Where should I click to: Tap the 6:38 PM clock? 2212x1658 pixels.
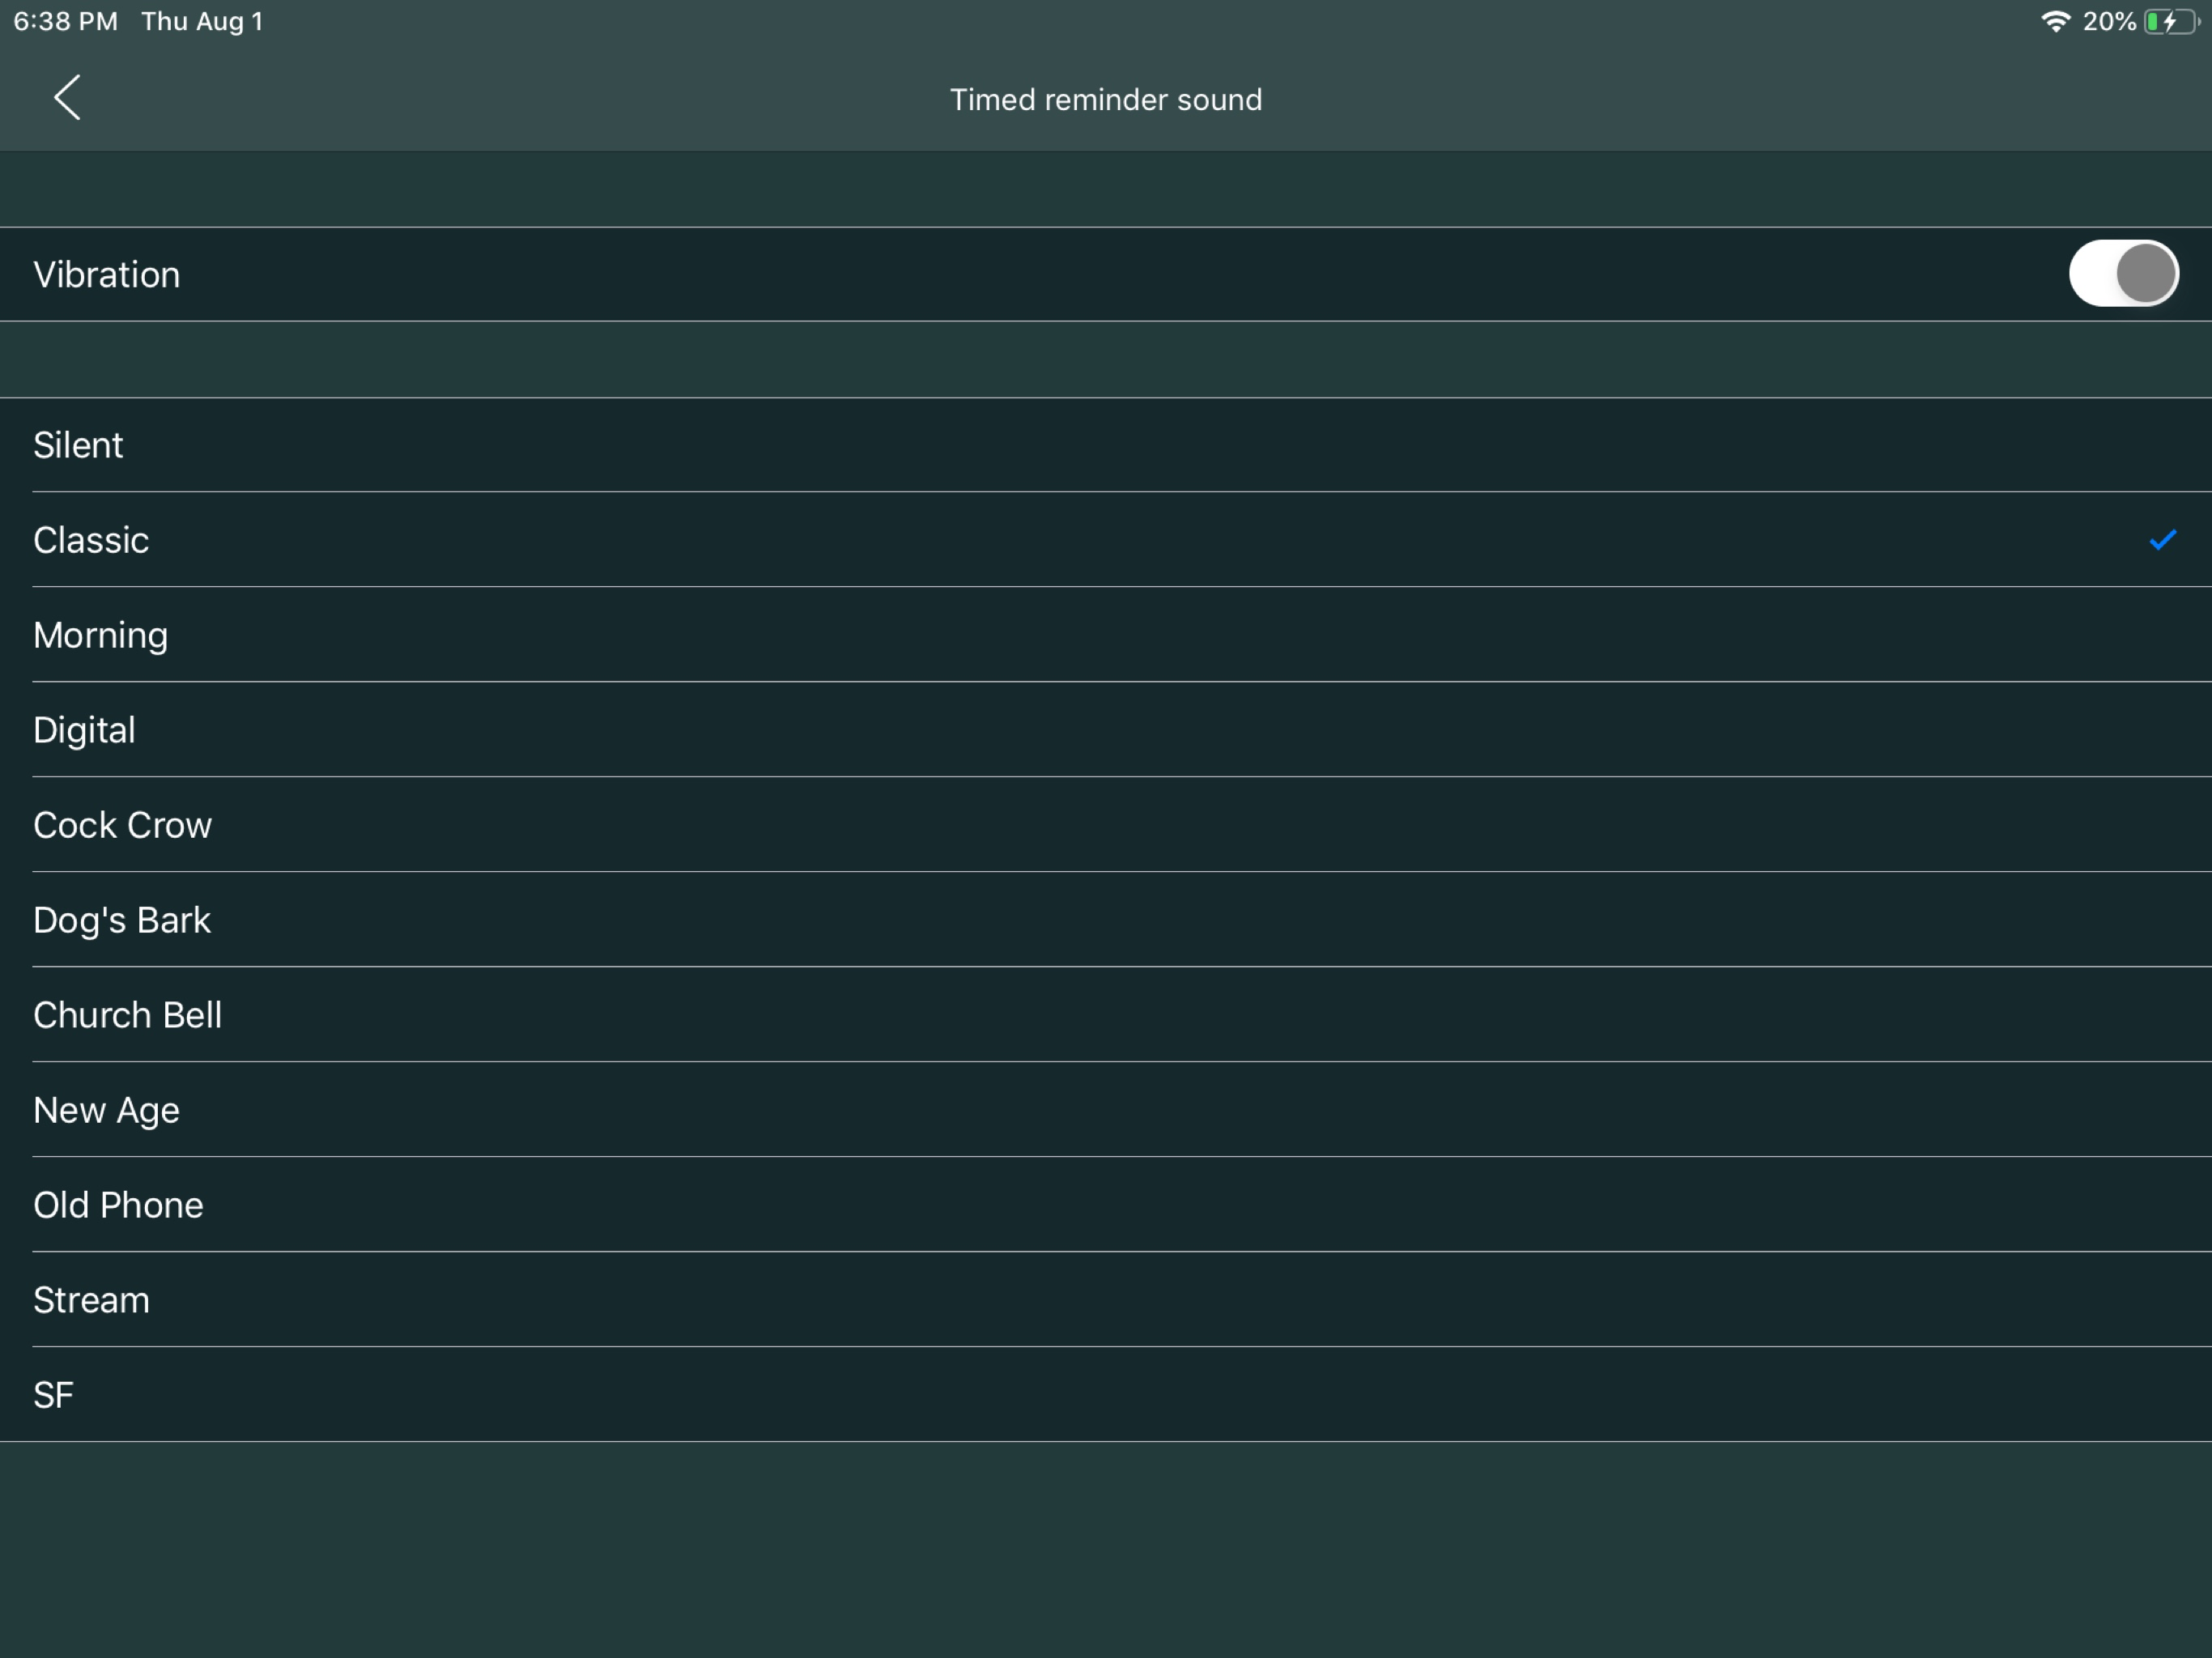[x=65, y=21]
